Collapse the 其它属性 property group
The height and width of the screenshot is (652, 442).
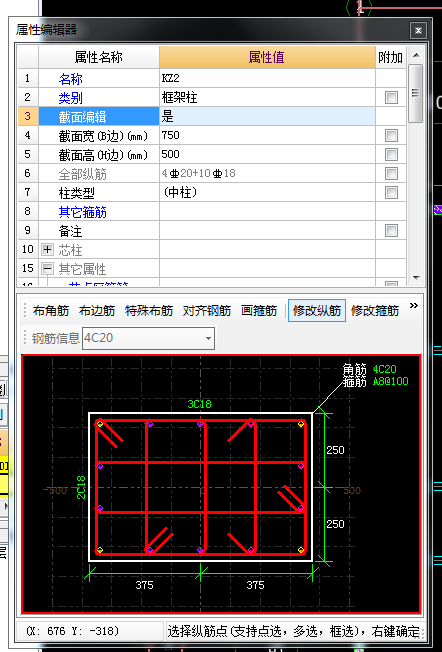[x=47, y=269]
